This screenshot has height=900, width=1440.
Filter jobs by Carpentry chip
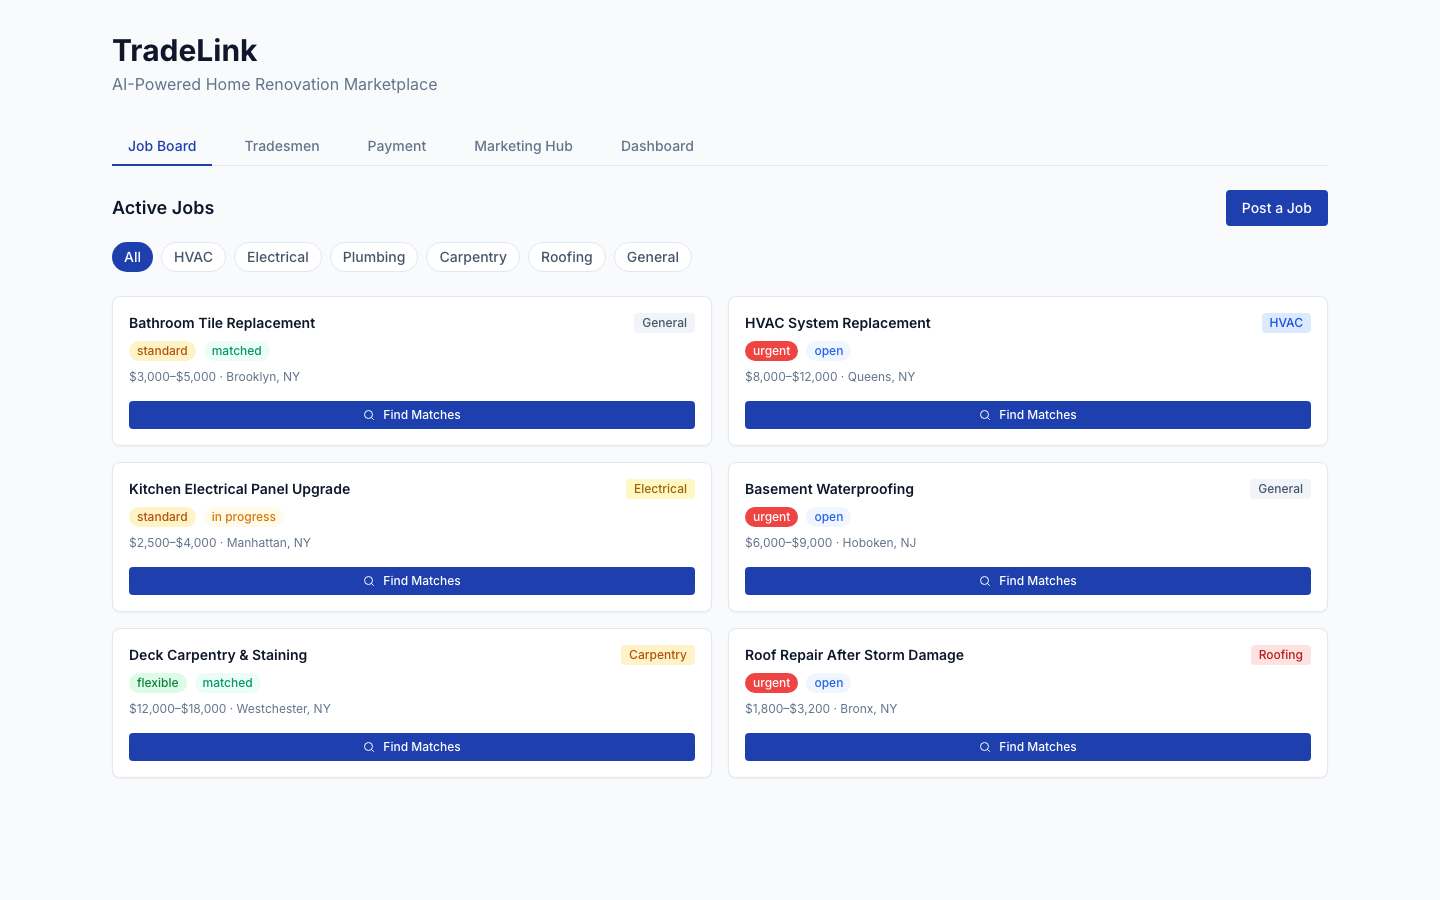[x=473, y=257]
